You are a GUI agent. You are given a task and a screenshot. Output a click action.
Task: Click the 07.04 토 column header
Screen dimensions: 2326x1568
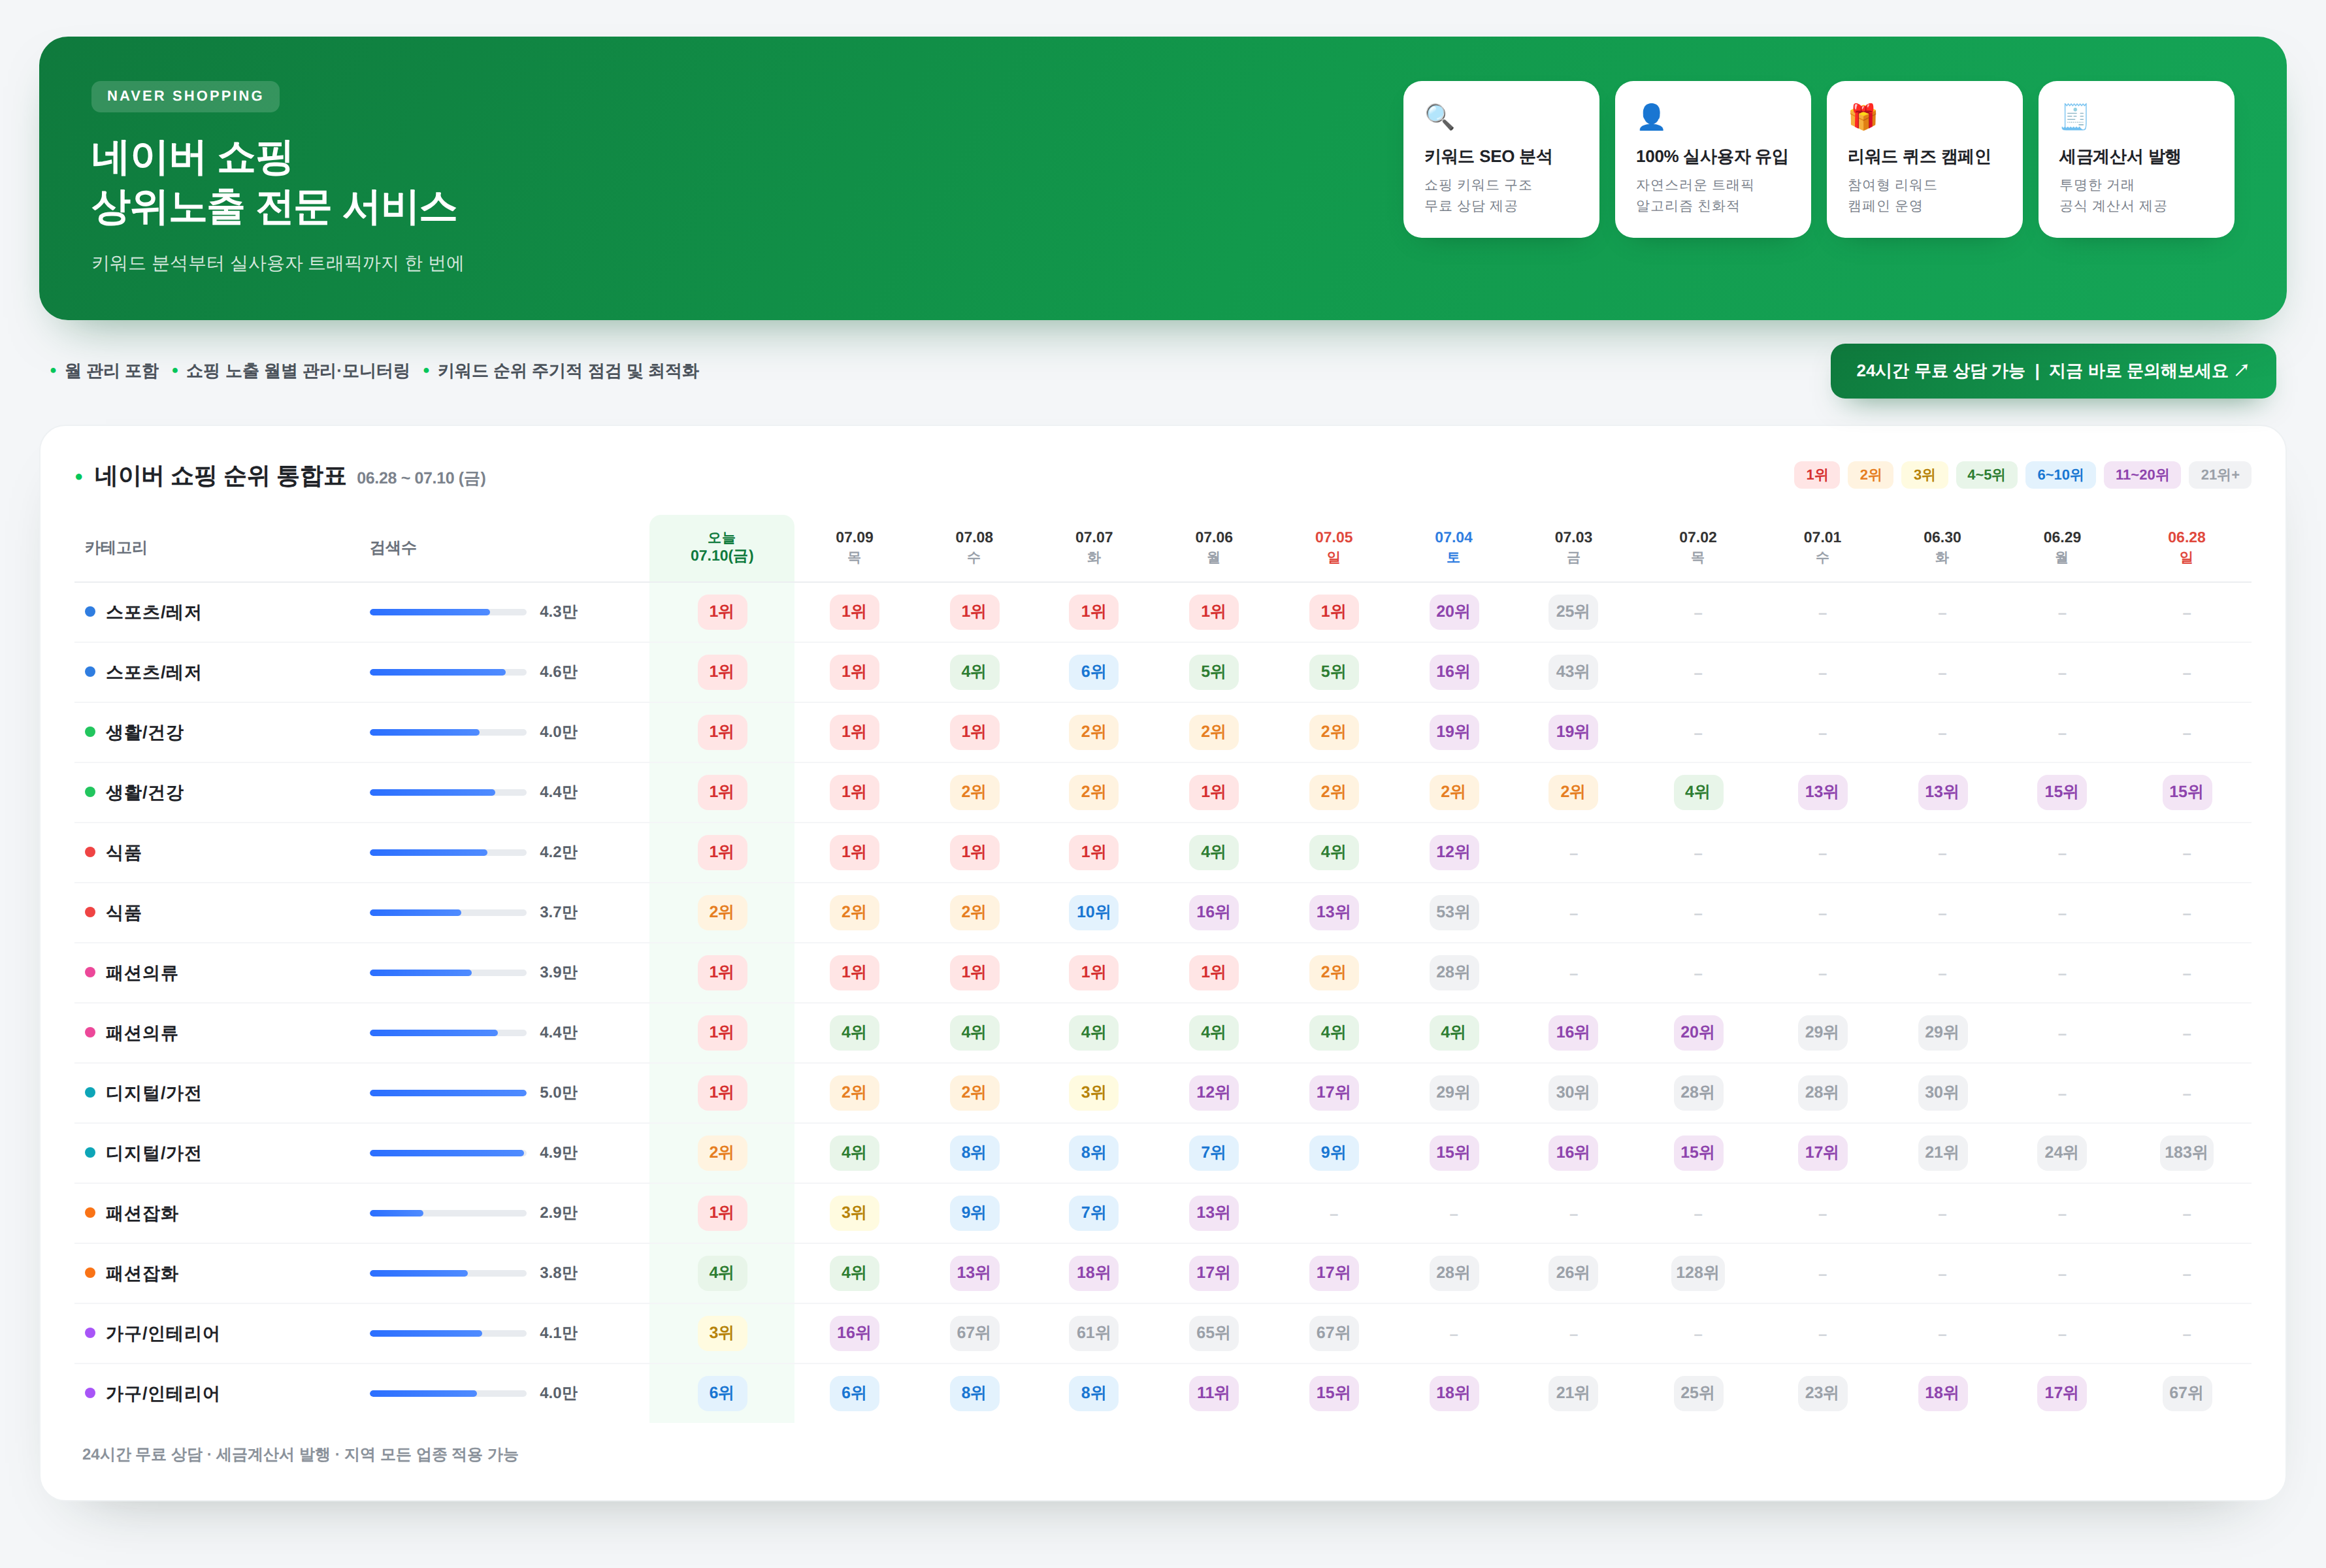coord(1453,547)
